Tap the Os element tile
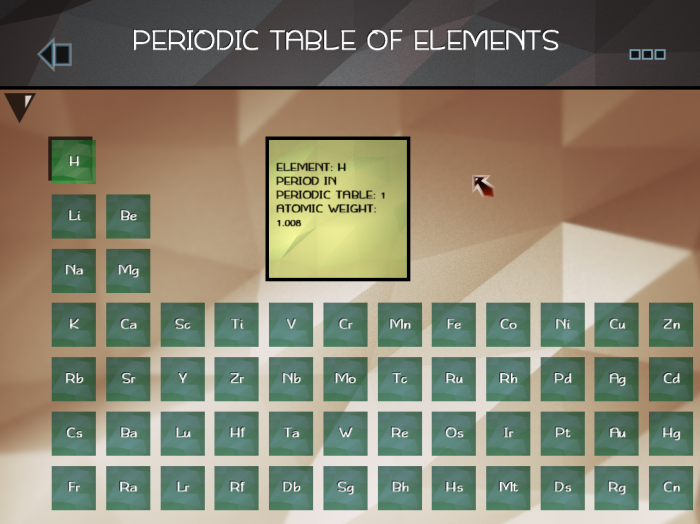The height and width of the screenshot is (524, 700). [454, 433]
